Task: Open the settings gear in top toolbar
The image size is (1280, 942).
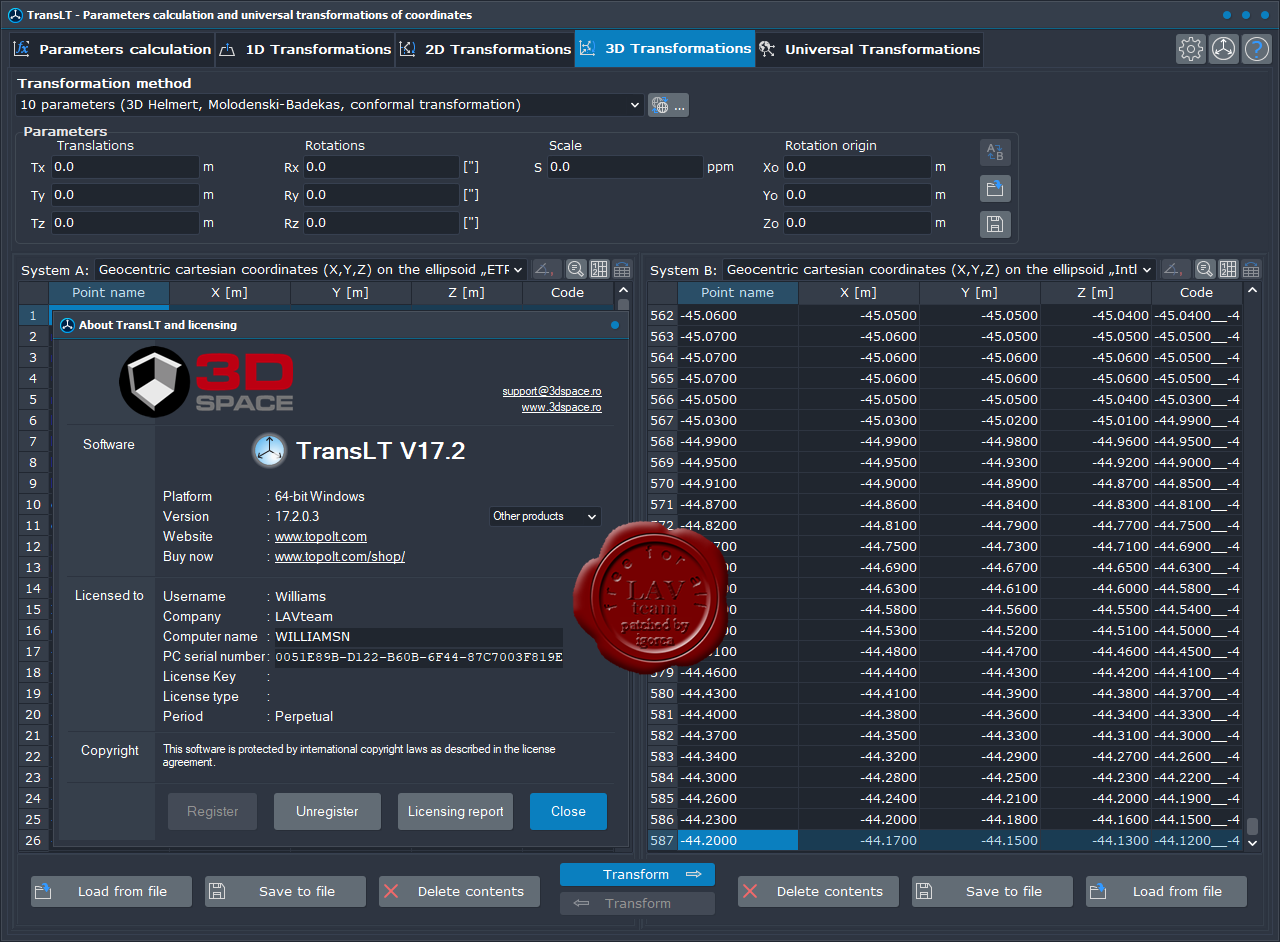Action: pos(1190,49)
